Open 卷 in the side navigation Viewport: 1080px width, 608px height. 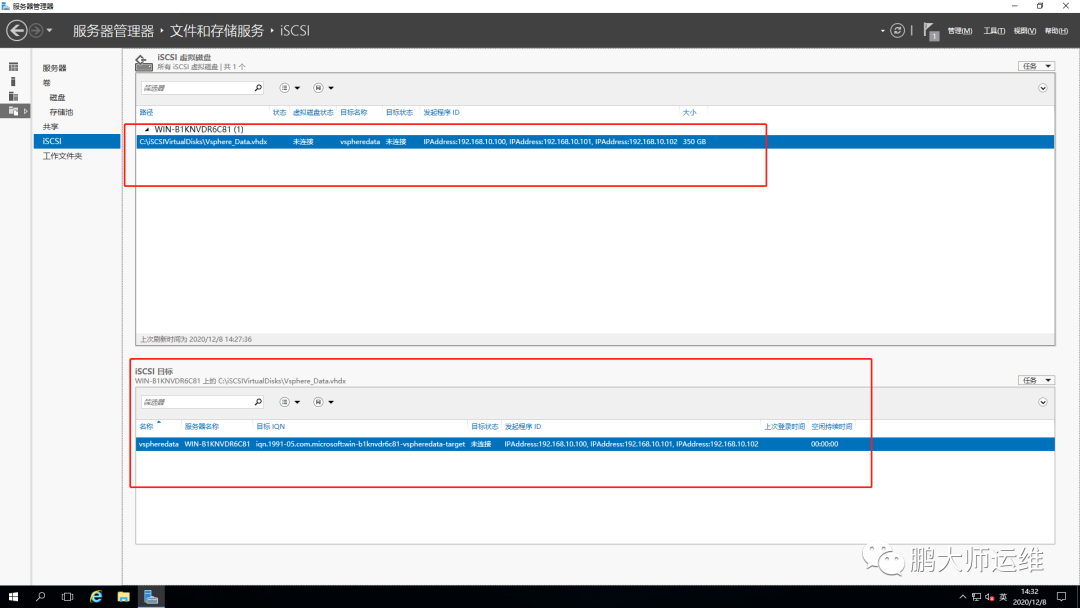click(x=46, y=83)
